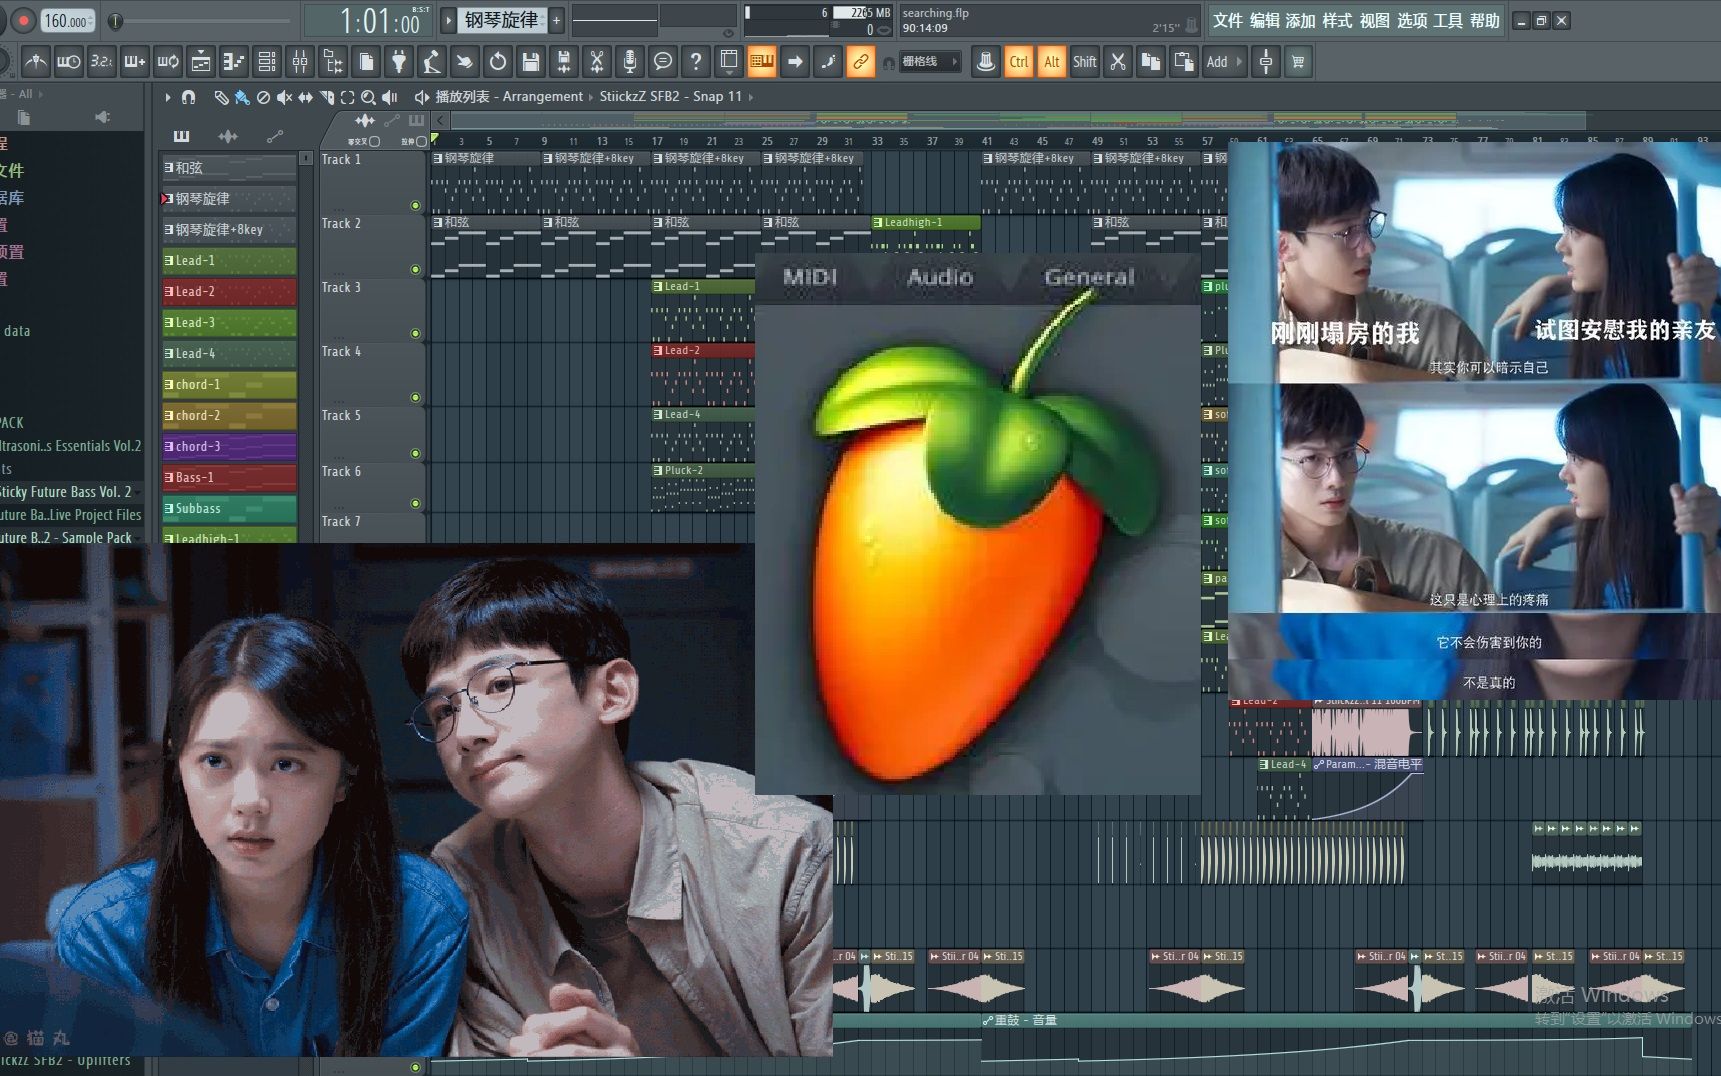Open the 帮助 menu
The image size is (1721, 1076).
tap(1485, 20)
